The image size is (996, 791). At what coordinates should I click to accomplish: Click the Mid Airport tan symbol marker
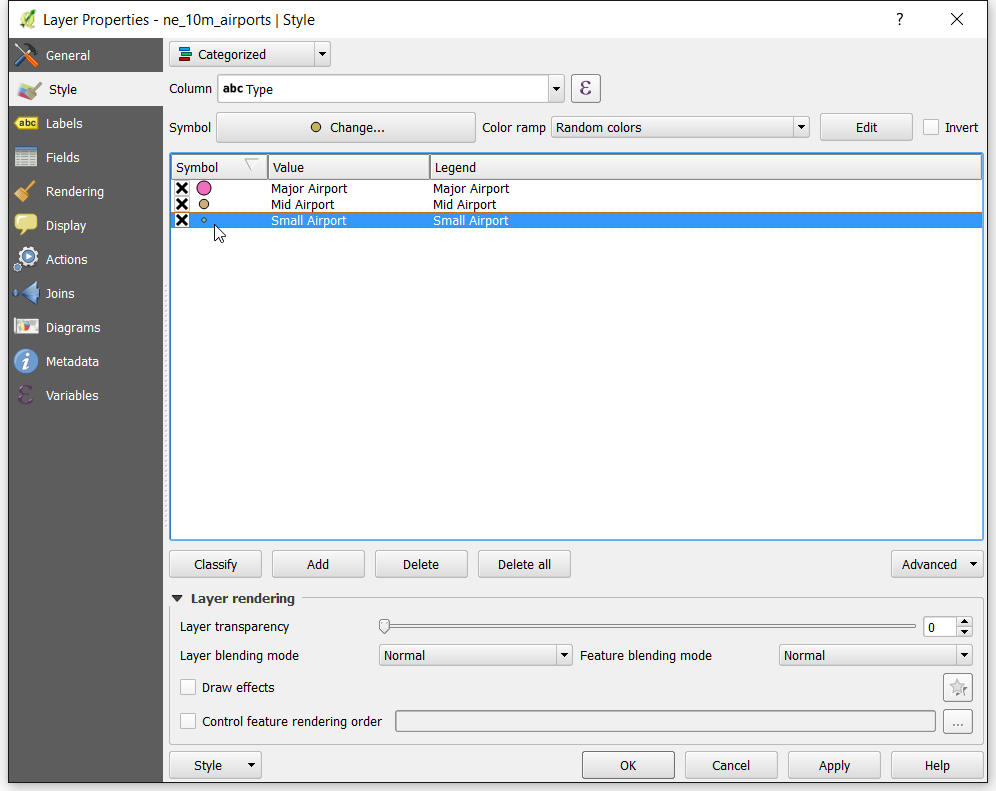pos(204,204)
